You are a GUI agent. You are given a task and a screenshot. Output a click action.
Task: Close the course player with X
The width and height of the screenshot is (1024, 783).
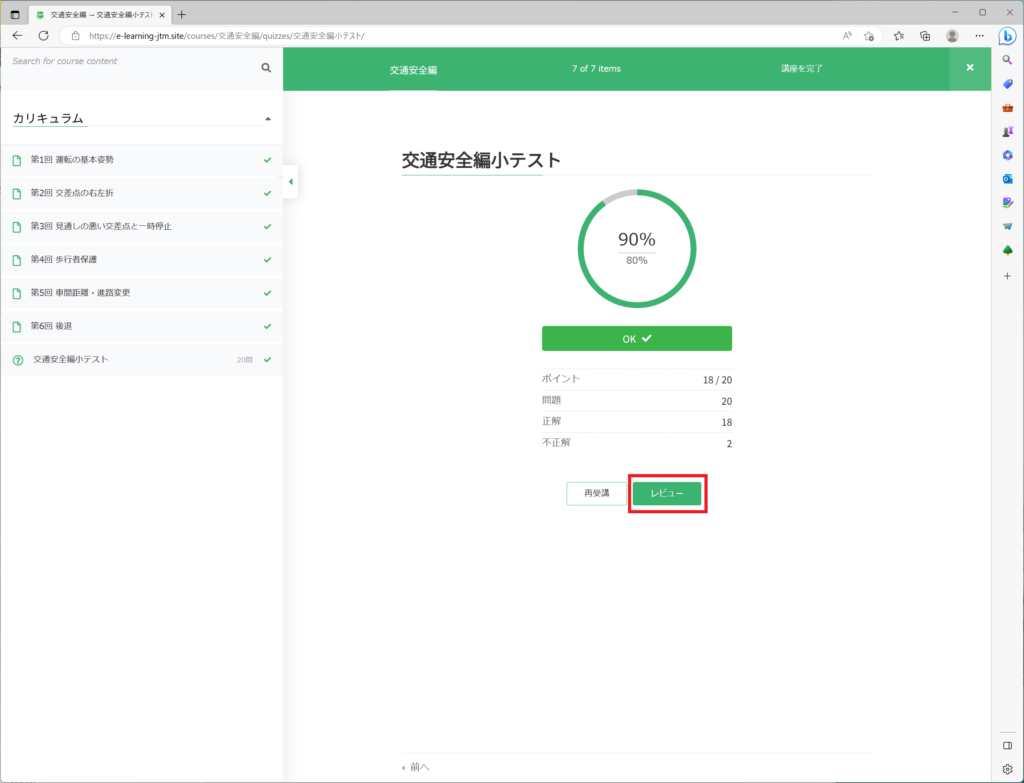pyautogui.click(x=969, y=68)
